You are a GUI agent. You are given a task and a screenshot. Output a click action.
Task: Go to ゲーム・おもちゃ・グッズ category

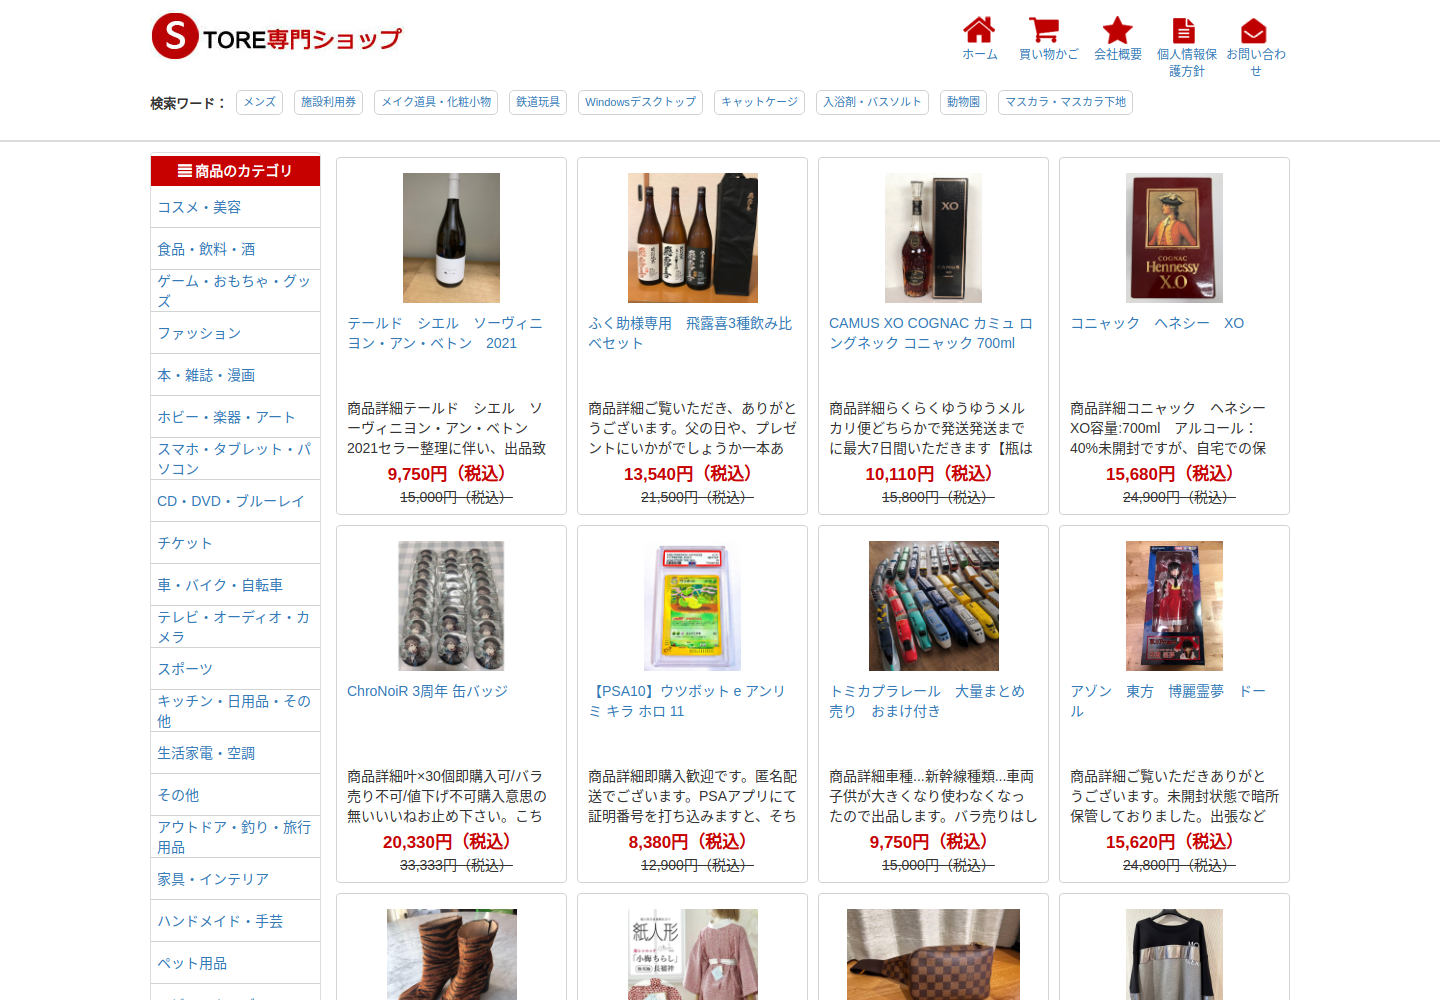[x=235, y=291]
